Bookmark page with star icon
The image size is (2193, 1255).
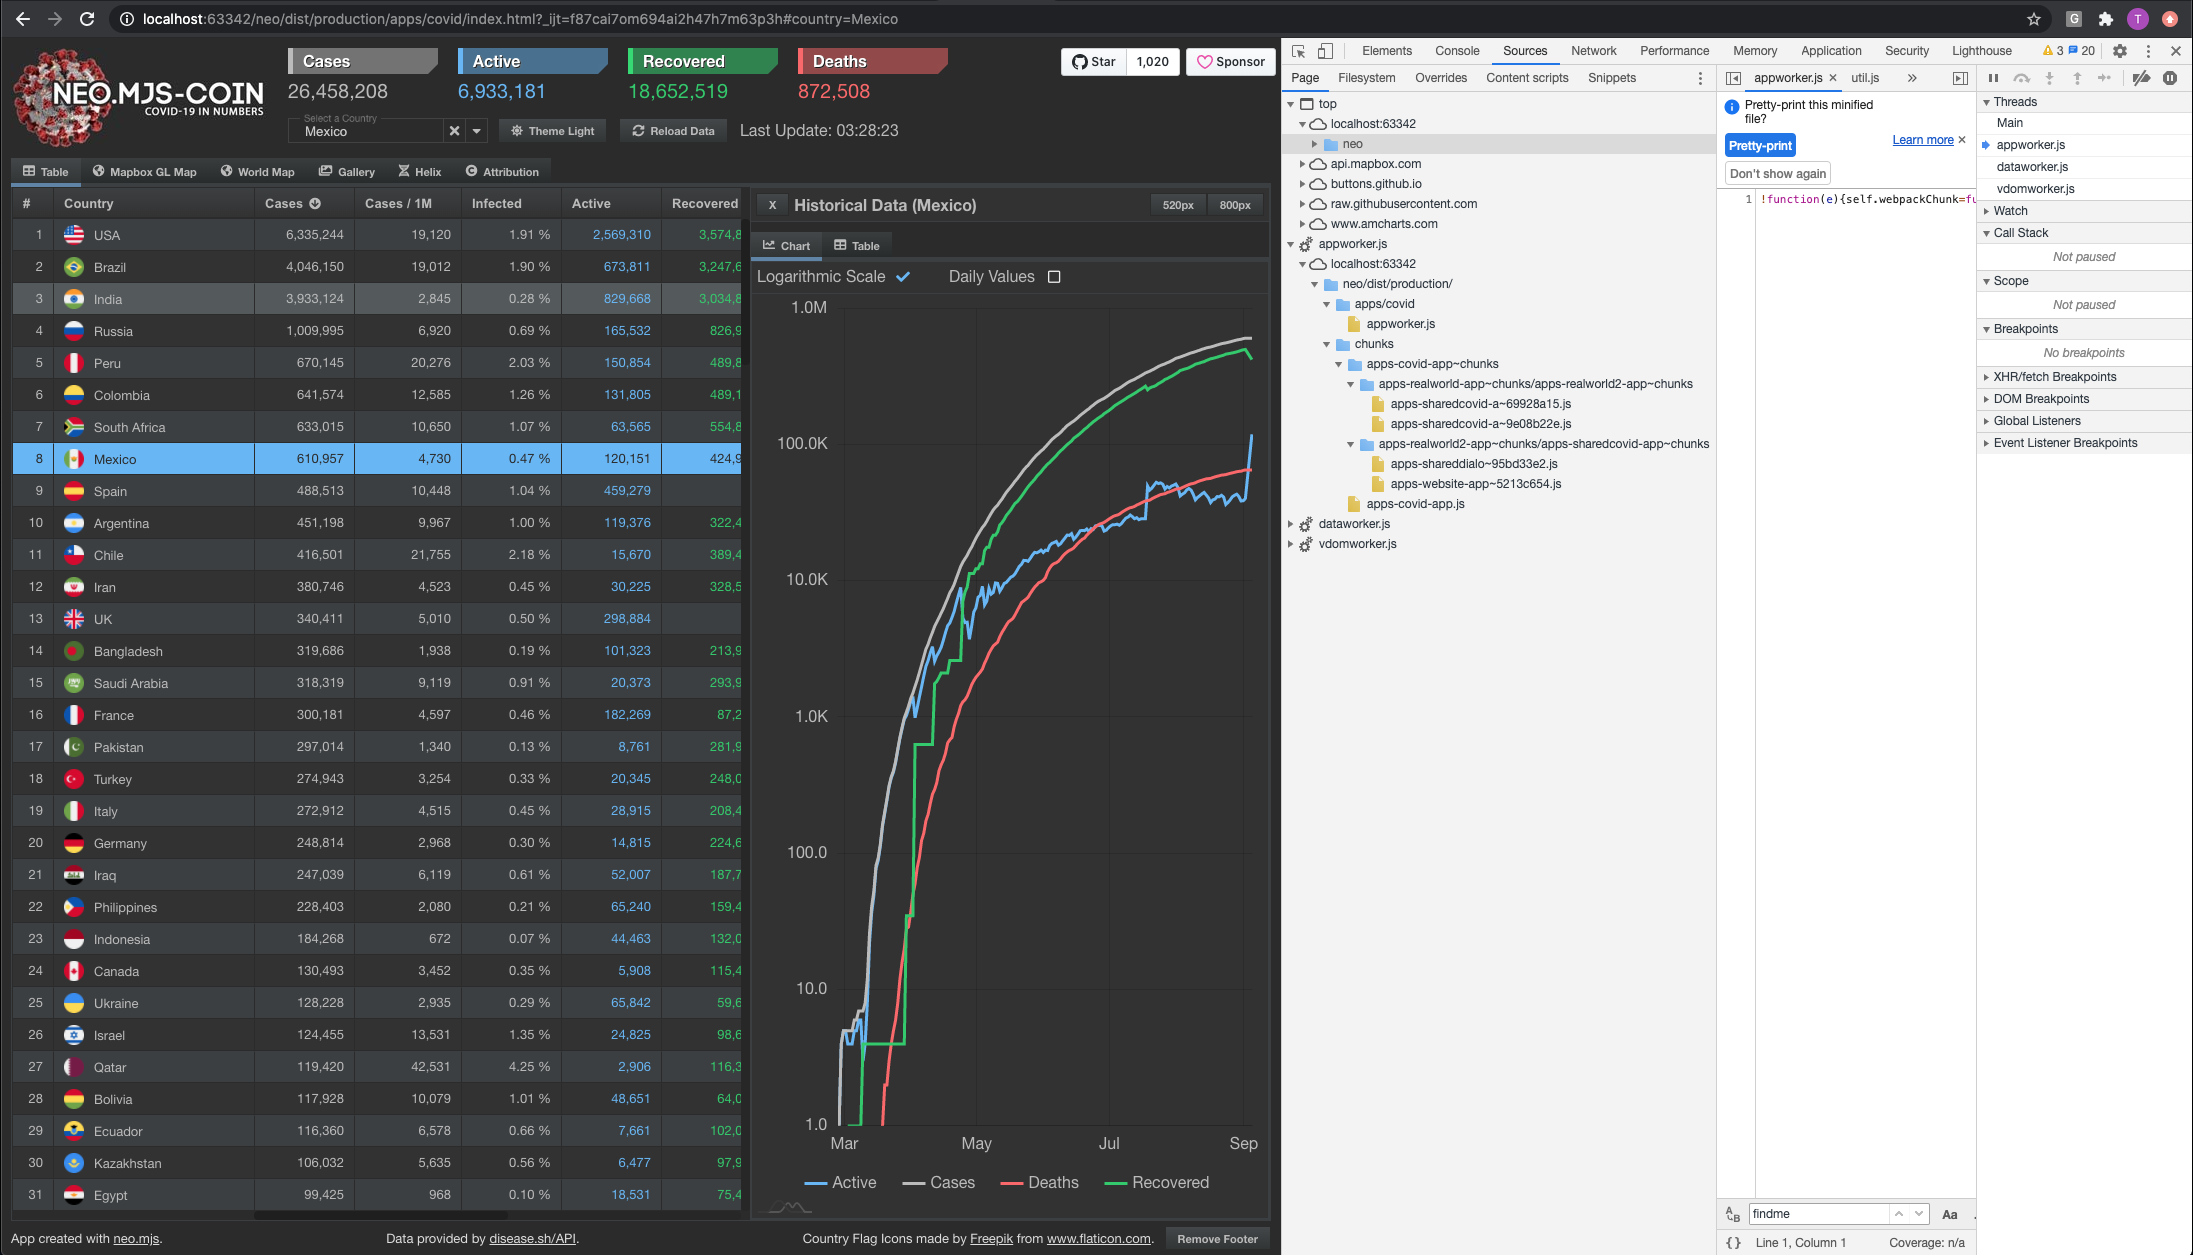(2033, 19)
